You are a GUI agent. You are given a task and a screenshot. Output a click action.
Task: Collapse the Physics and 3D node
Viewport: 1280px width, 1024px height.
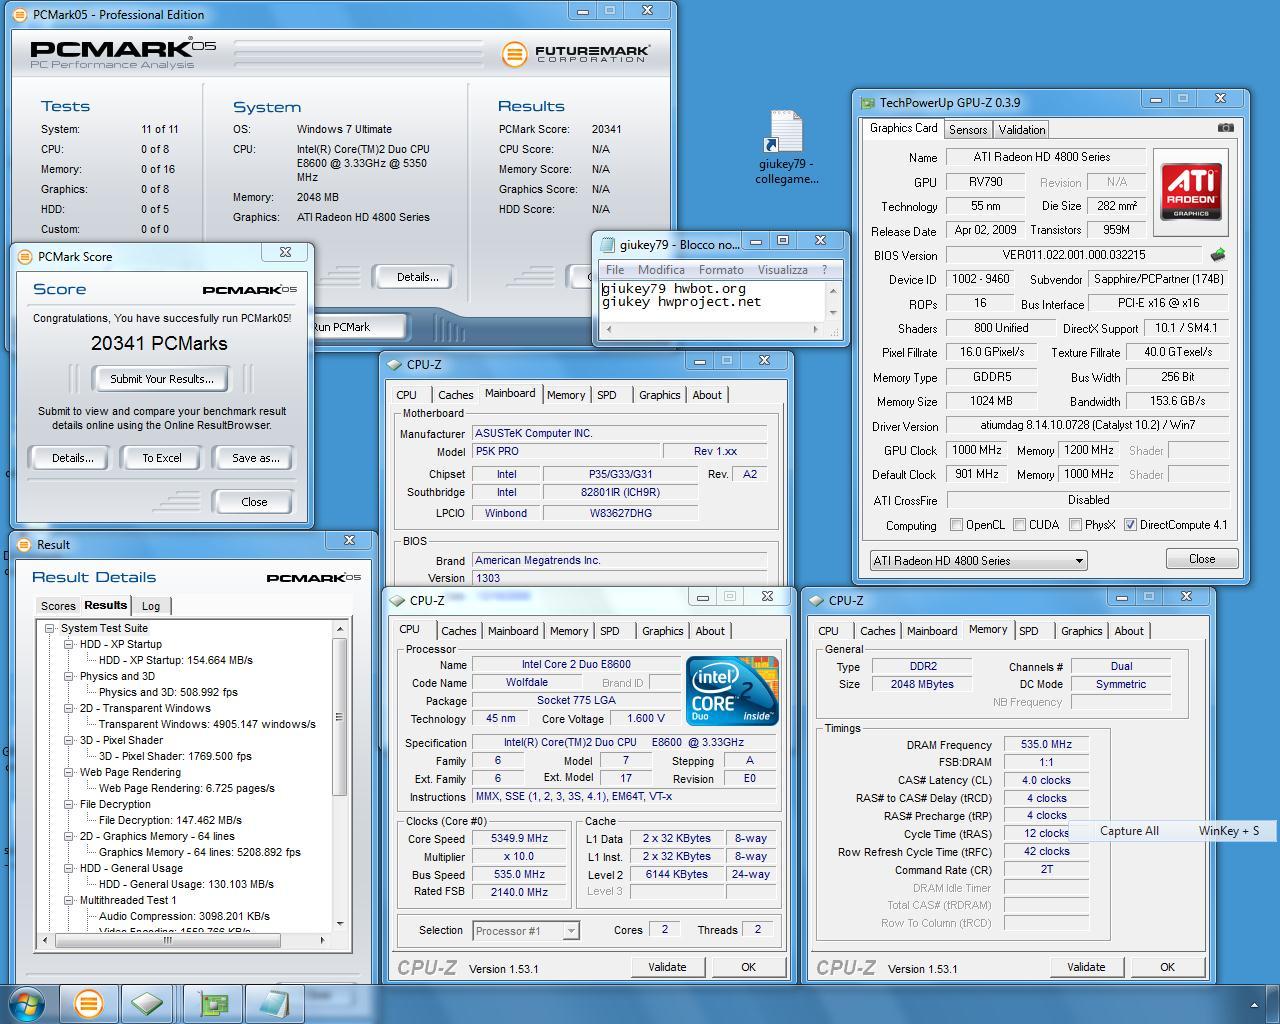pos(69,676)
